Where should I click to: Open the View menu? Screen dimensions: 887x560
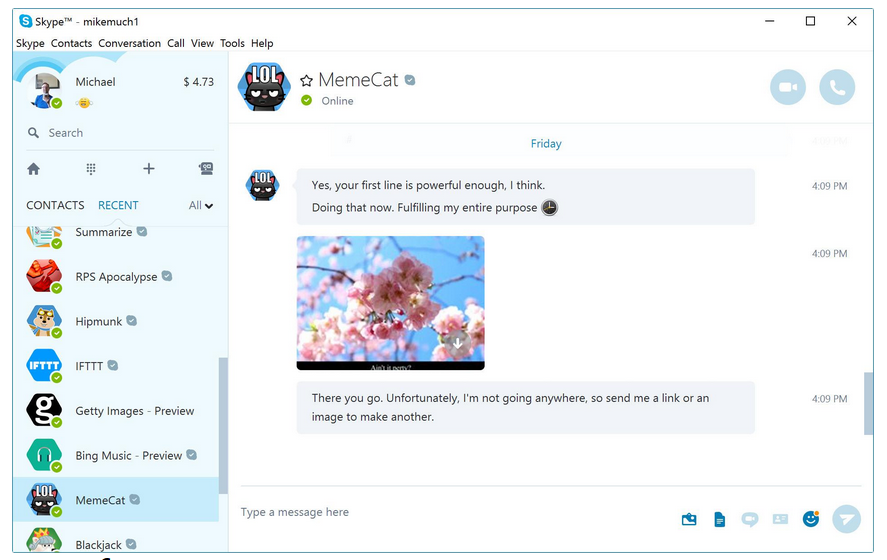point(202,43)
